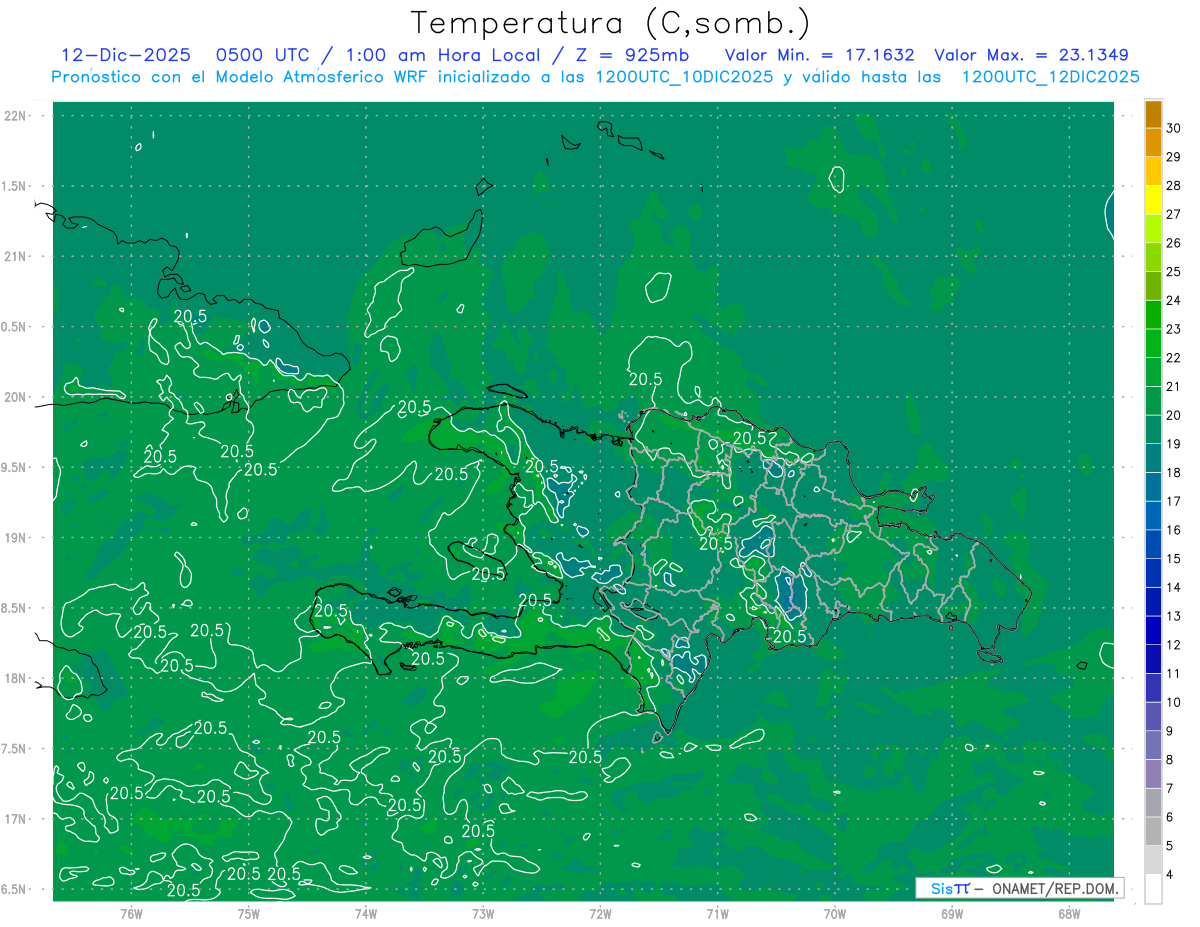This screenshot has width=1200, height=927.
Task: Click the color bar label "25"
Action: (x=1173, y=272)
